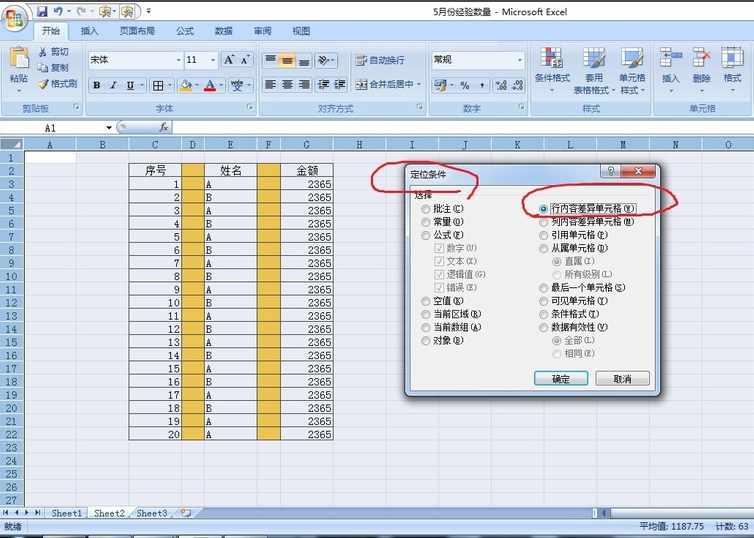This screenshot has width=754, height=538.
Task: Choose 可见单元格 visible cells option
Action: click(x=543, y=301)
